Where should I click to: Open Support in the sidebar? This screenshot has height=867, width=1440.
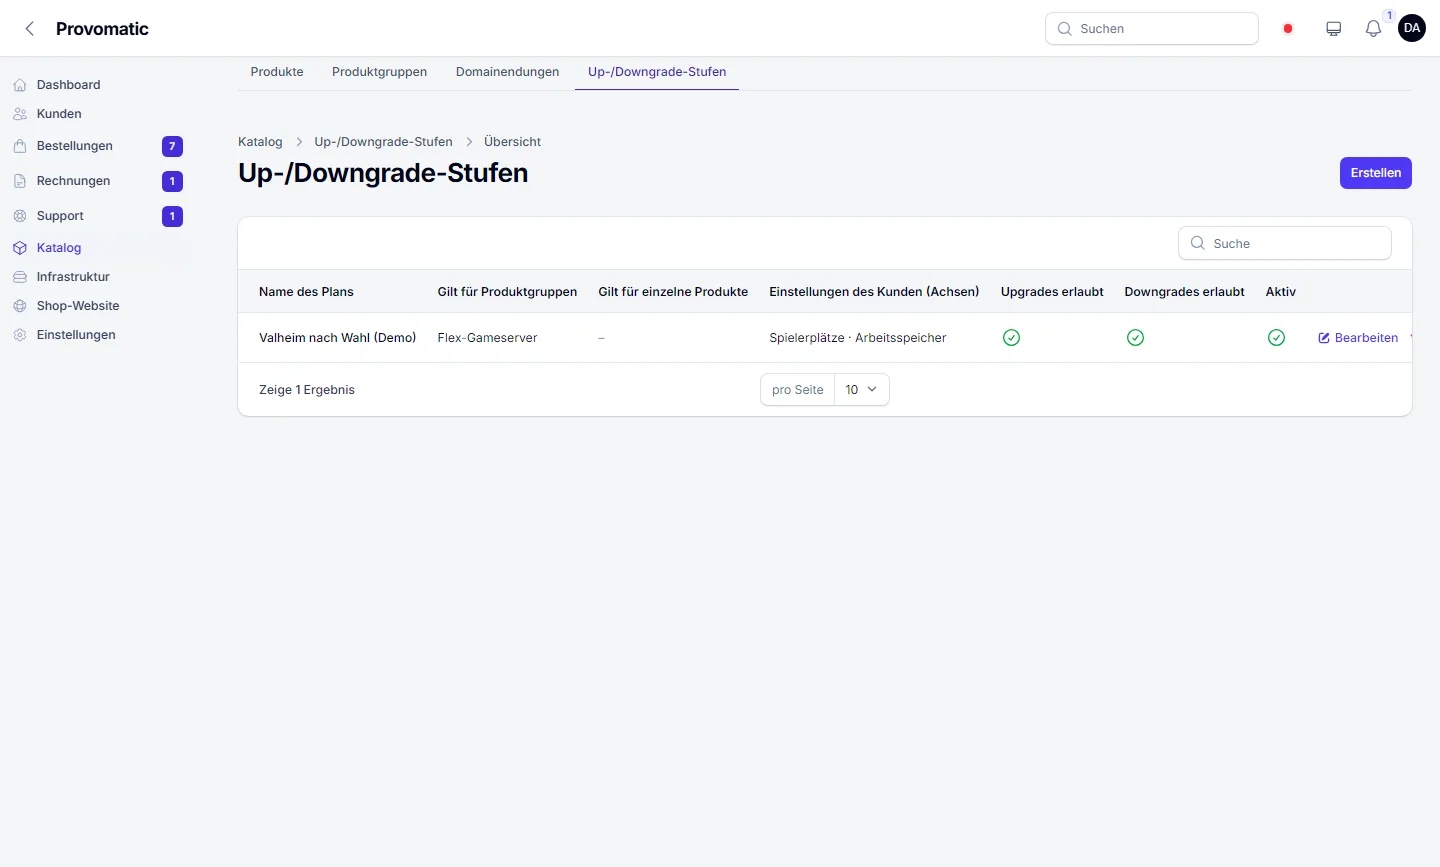[x=60, y=216]
